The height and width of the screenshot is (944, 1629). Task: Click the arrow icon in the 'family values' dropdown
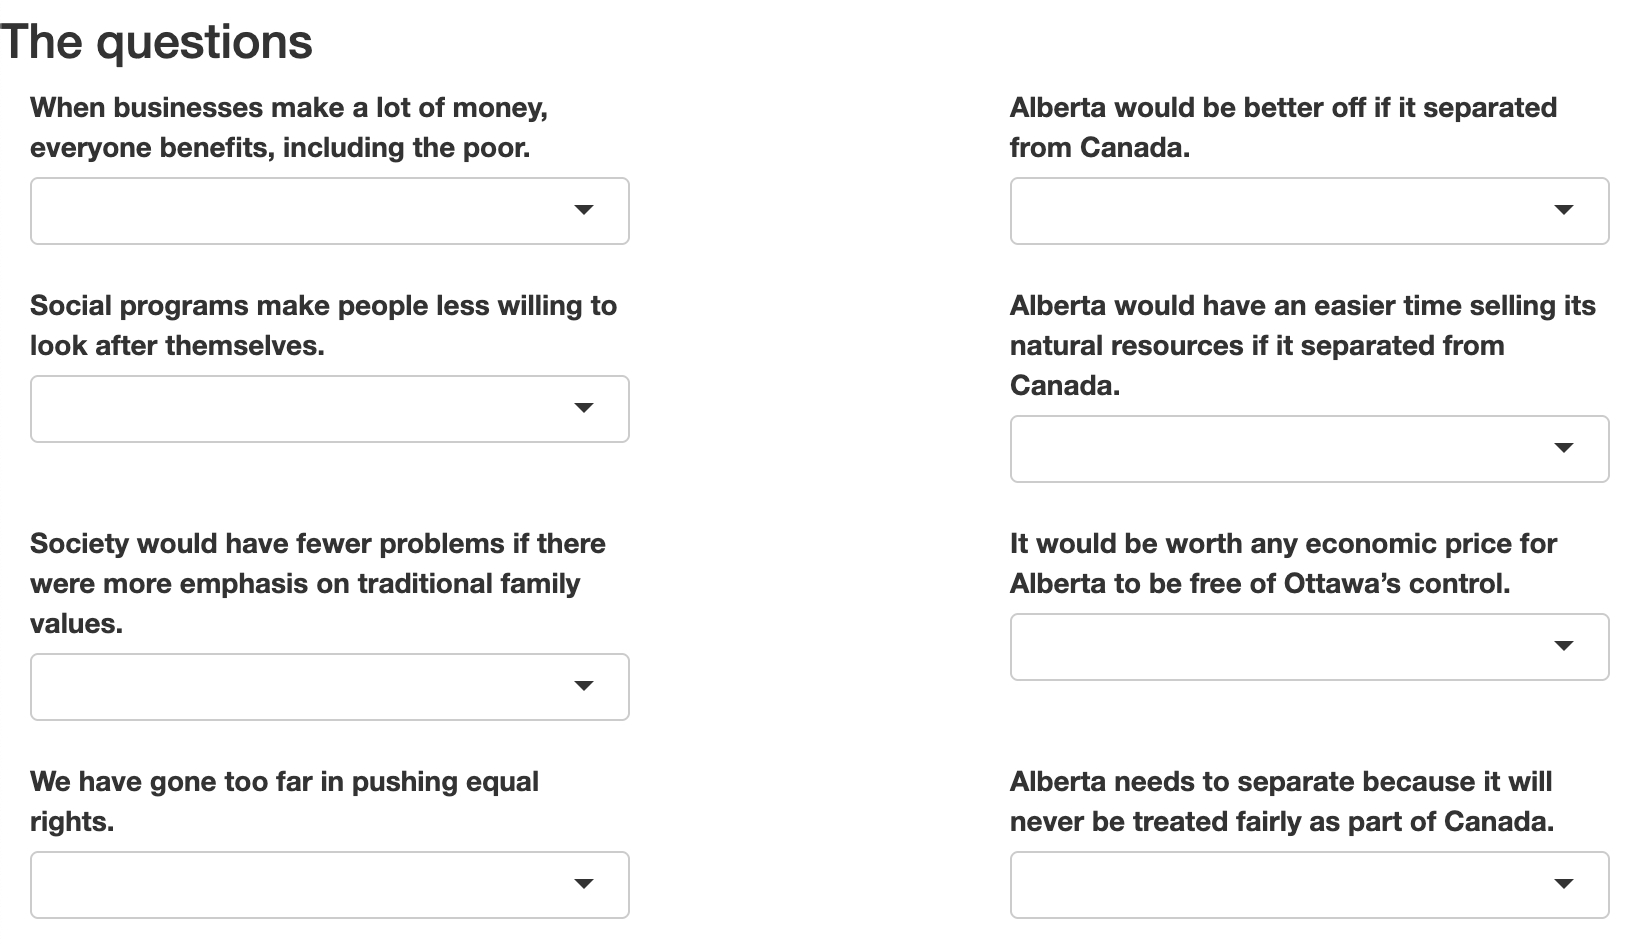coord(584,686)
